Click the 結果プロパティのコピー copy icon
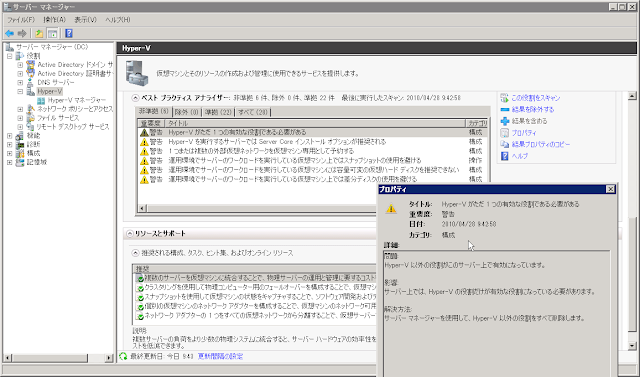The image size is (640, 377). [504, 144]
